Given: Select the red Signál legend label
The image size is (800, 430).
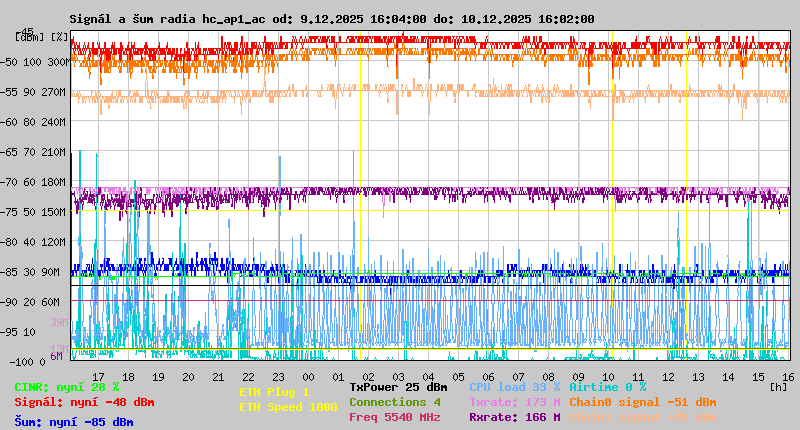Looking at the screenshot, I should pos(84,402).
